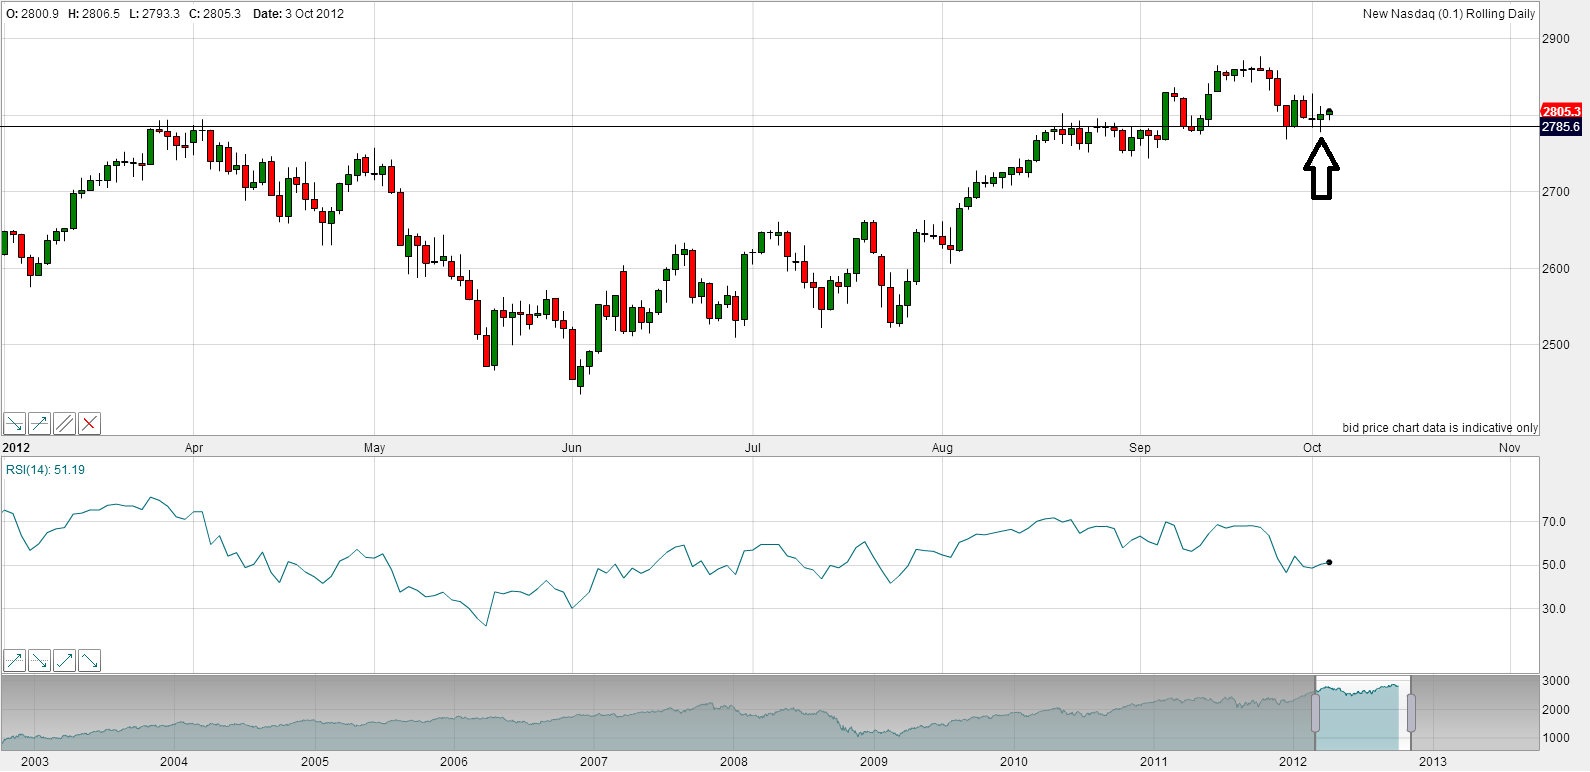Click RSI down-arrow through dotted line icon
Screen dimensions: 1590x772
pos(40,661)
